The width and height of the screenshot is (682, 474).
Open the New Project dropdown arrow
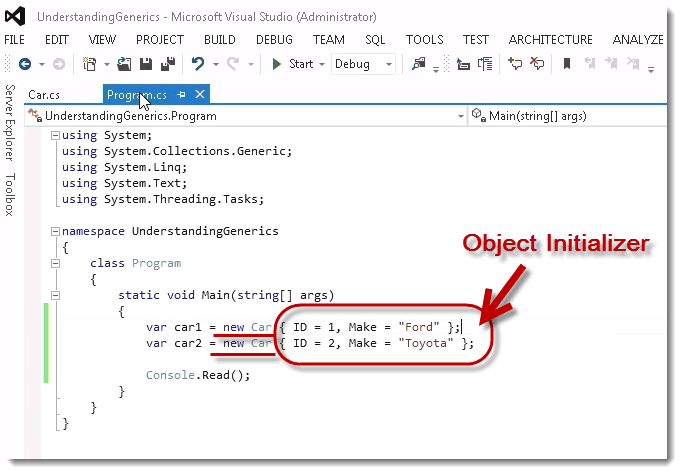coord(107,64)
